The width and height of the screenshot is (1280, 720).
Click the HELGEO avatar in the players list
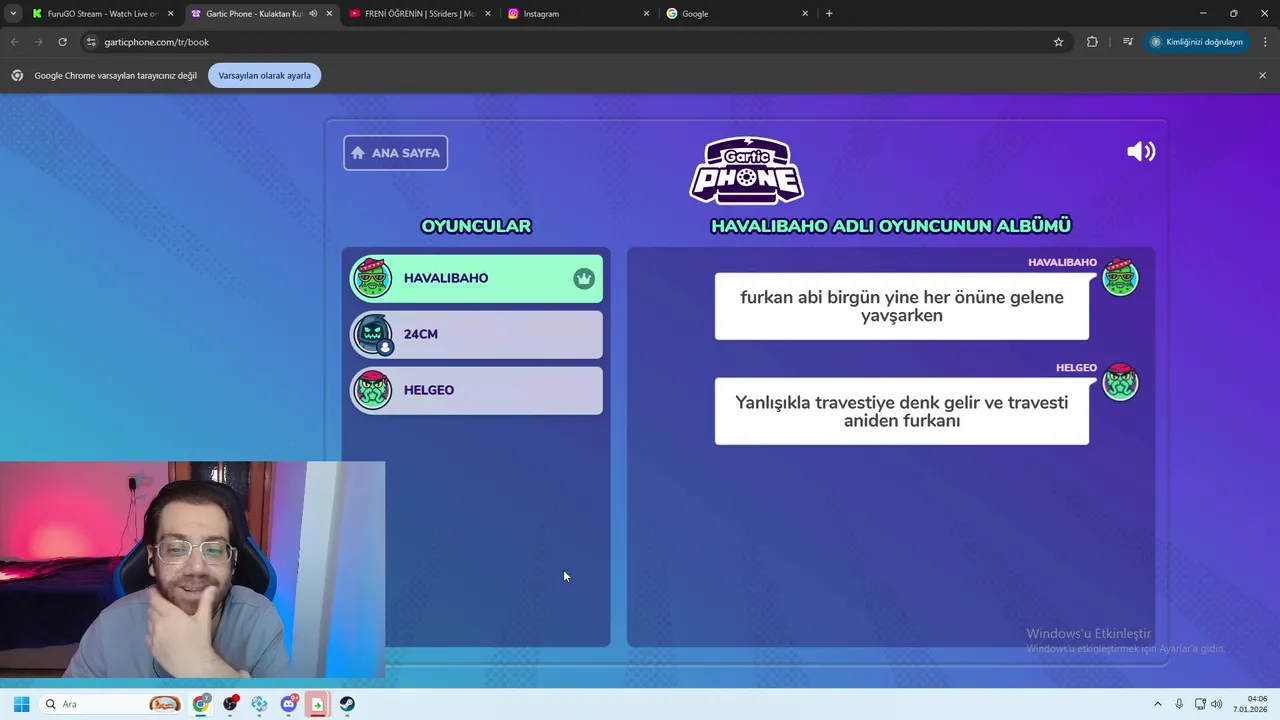tap(373, 390)
